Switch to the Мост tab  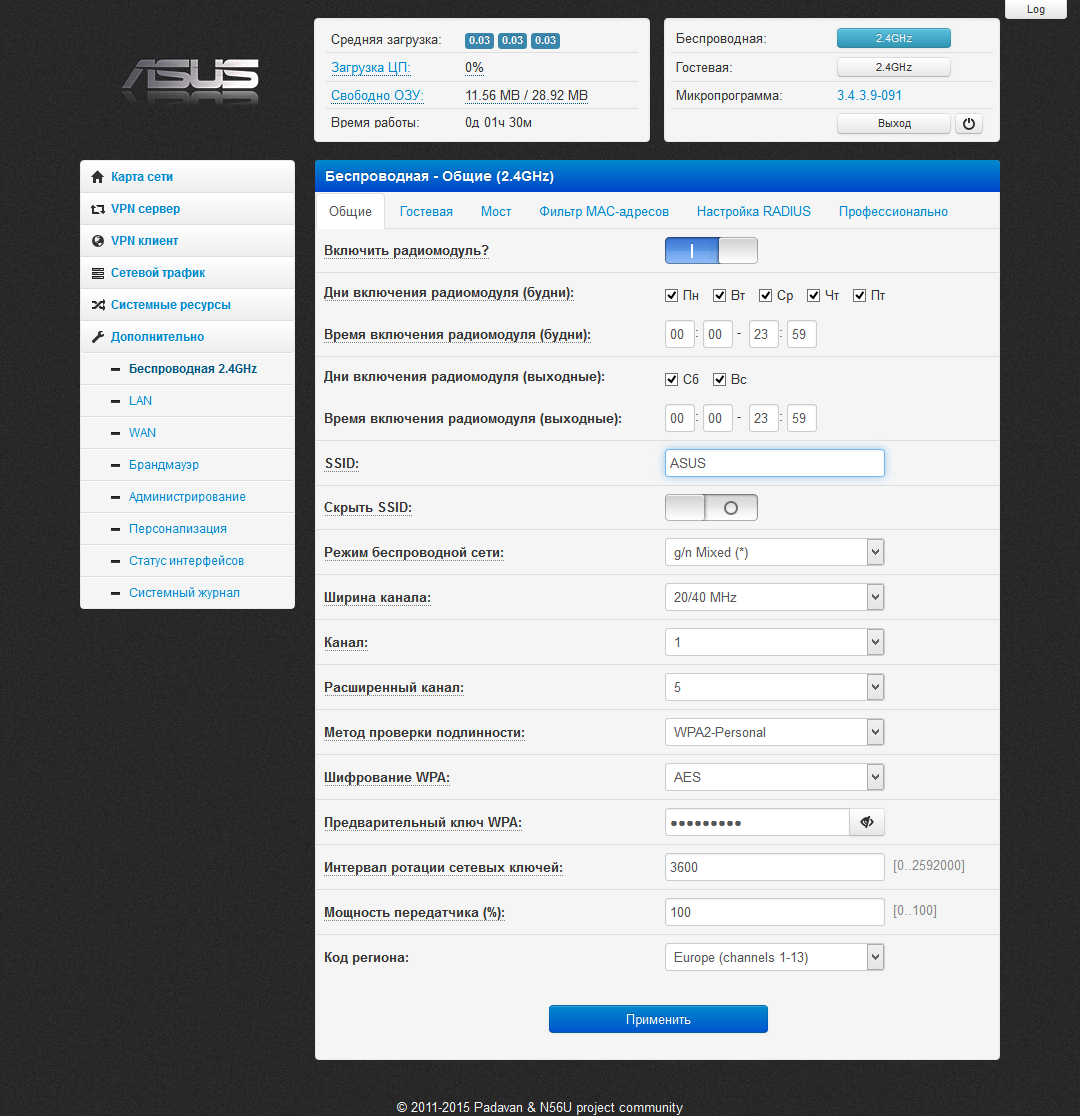click(x=496, y=211)
